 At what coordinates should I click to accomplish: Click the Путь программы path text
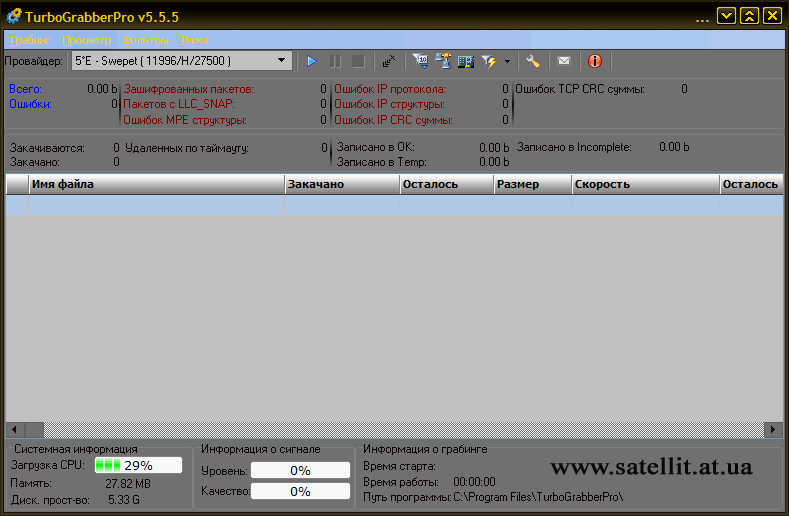(x=538, y=497)
